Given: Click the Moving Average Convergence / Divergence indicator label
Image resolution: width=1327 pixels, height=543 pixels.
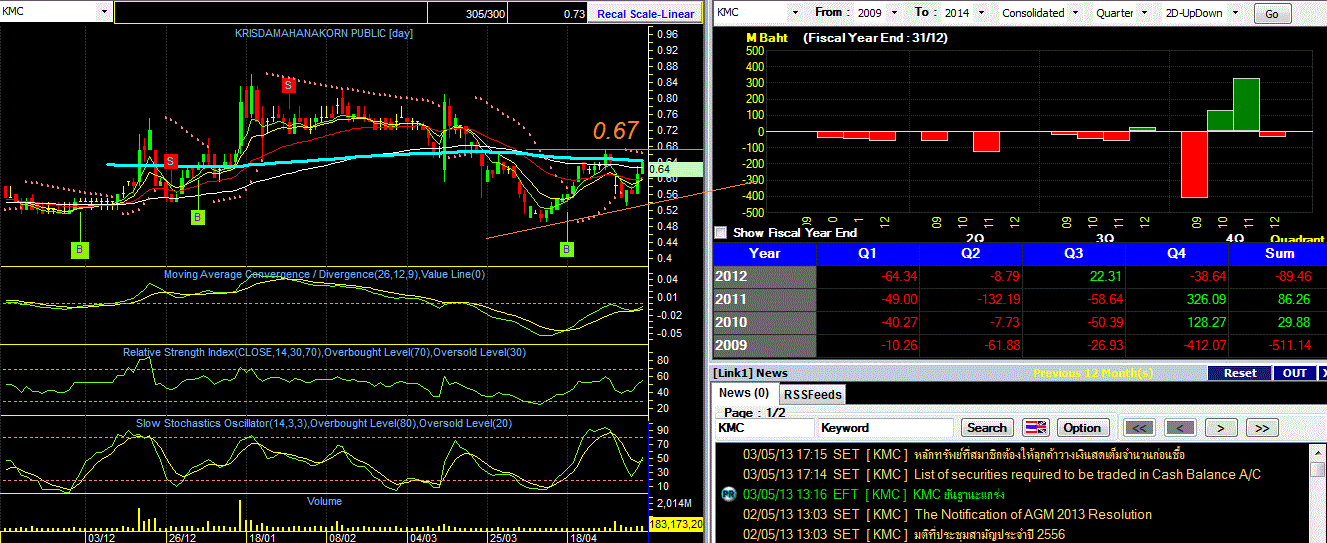Looking at the screenshot, I should (x=324, y=274).
